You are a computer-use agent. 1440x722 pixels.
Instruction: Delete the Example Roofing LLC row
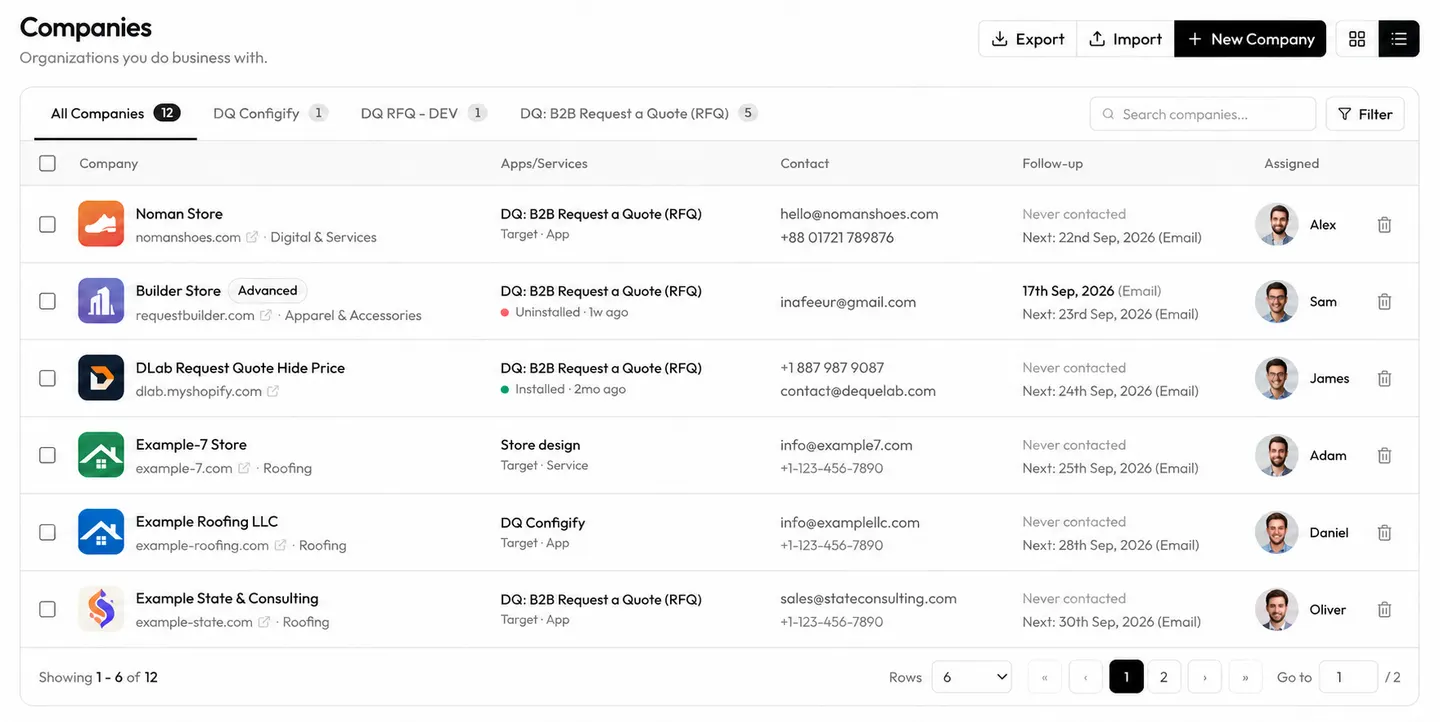[1385, 532]
